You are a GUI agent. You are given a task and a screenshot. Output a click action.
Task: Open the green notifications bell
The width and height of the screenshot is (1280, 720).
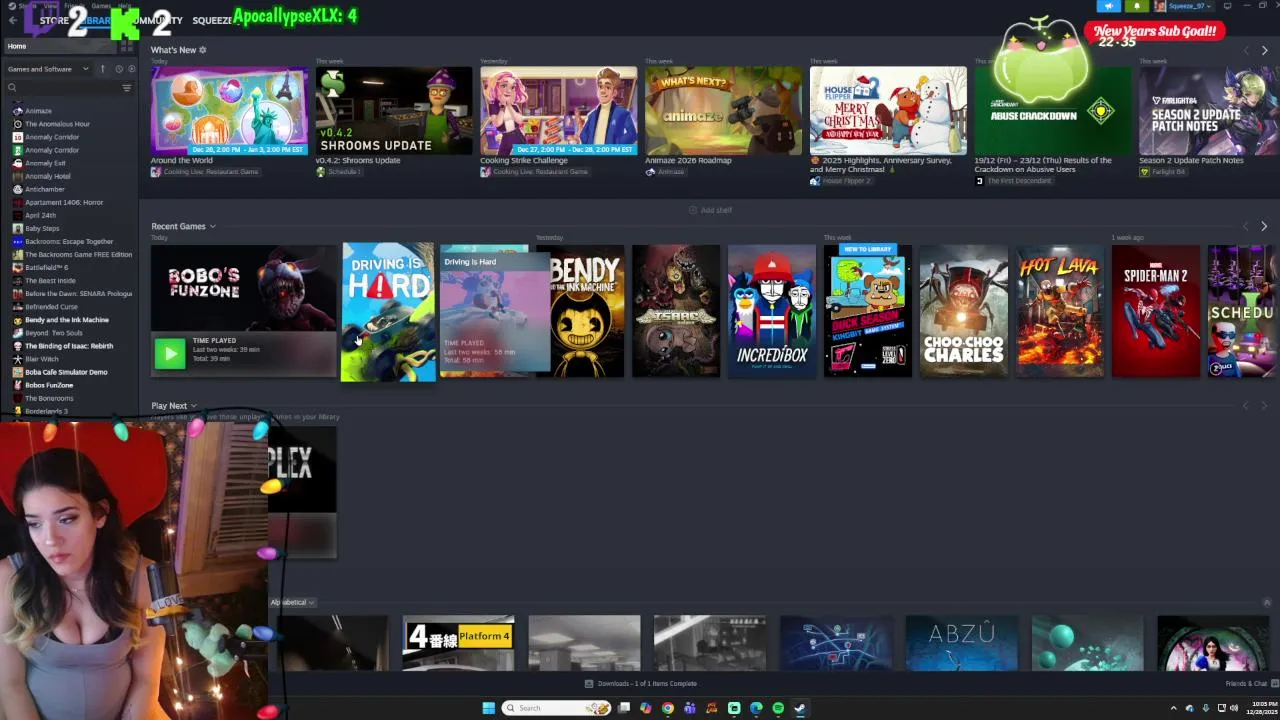(x=1136, y=6)
